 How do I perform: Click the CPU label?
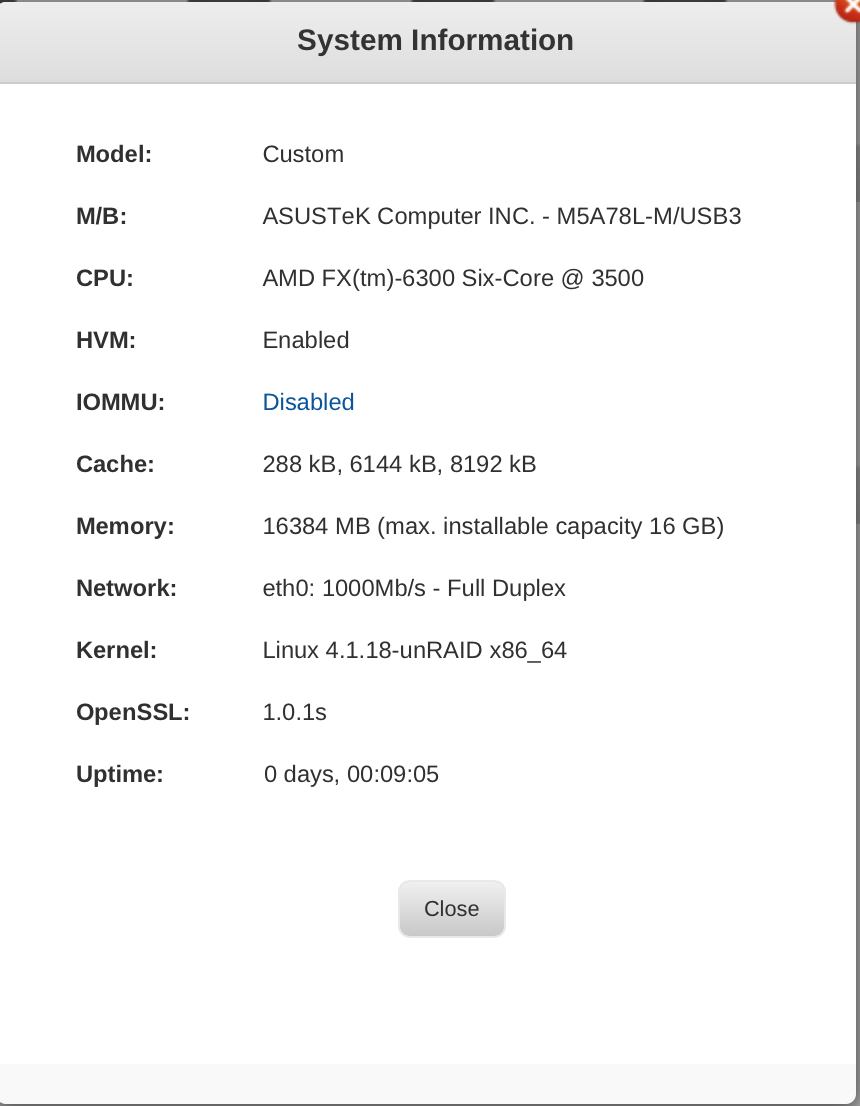[104, 278]
